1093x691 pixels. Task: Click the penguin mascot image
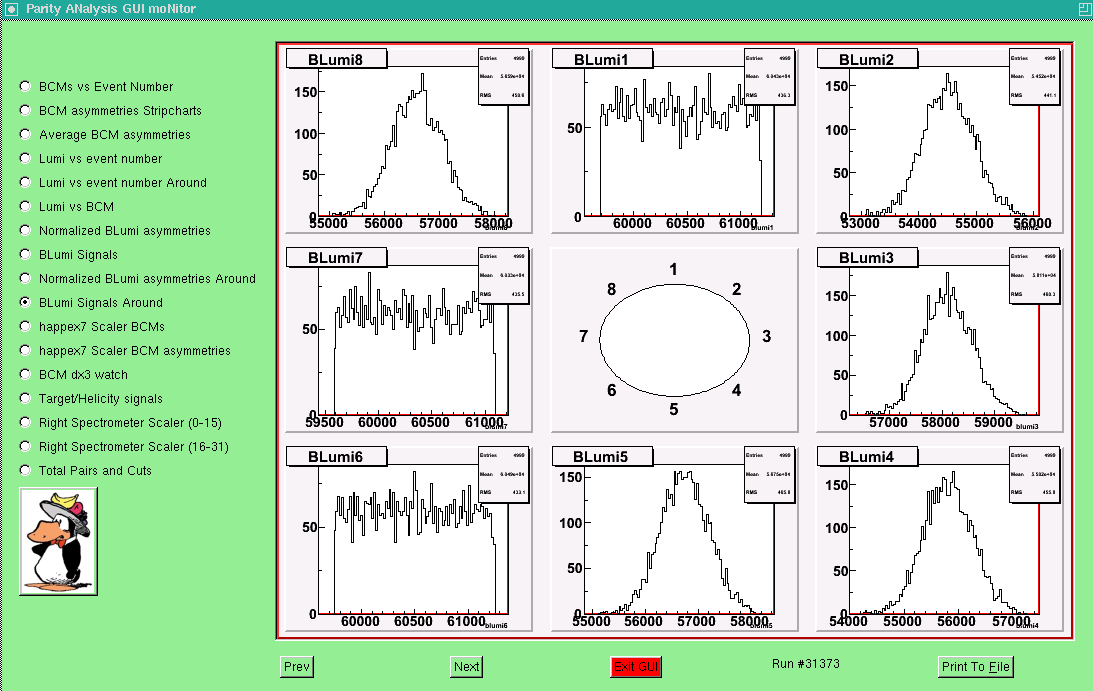59,542
